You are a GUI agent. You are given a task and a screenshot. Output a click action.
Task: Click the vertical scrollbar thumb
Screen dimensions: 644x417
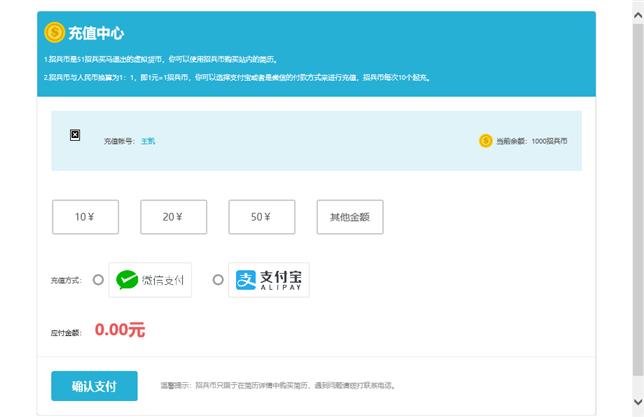click(x=637, y=200)
